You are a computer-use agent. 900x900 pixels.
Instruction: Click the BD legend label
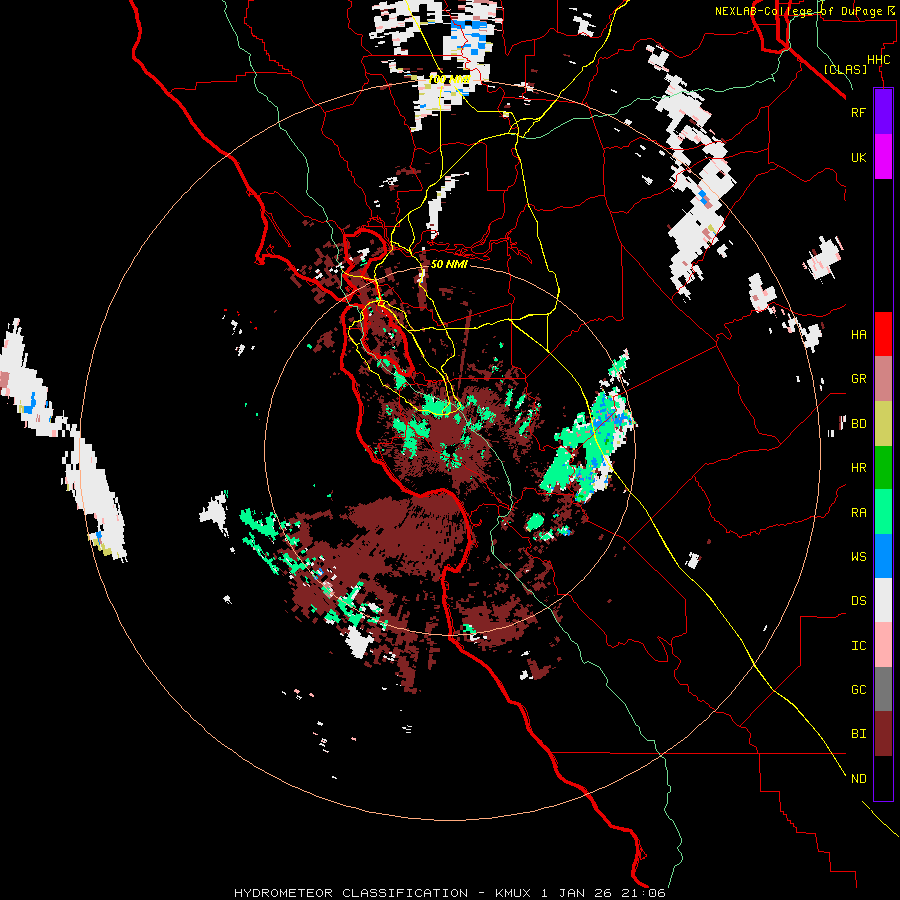[x=858, y=424]
